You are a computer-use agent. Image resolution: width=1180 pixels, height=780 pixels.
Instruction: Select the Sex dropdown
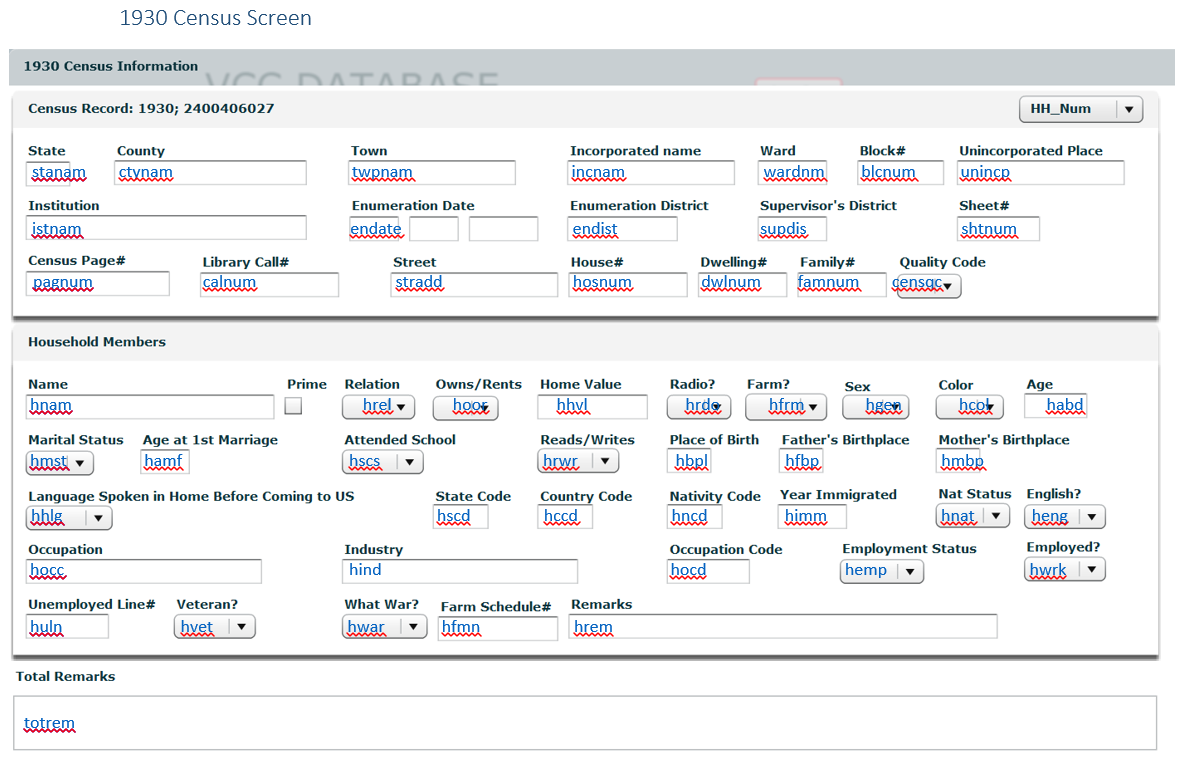pos(874,407)
